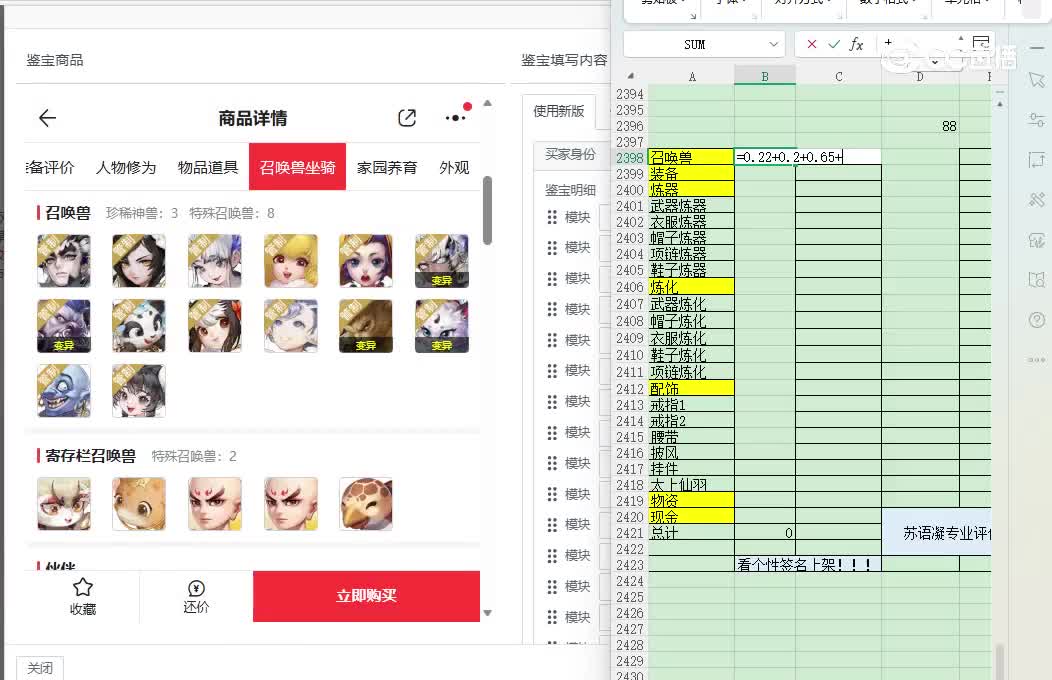Click cell editing formula =0.22+0.2+0.65+
This screenshot has height=680, width=1052.
(x=808, y=157)
